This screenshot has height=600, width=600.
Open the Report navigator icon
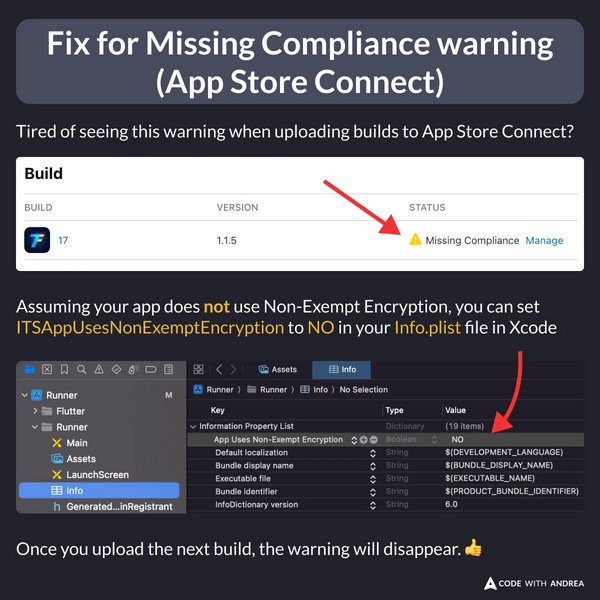pyautogui.click(x=168, y=369)
